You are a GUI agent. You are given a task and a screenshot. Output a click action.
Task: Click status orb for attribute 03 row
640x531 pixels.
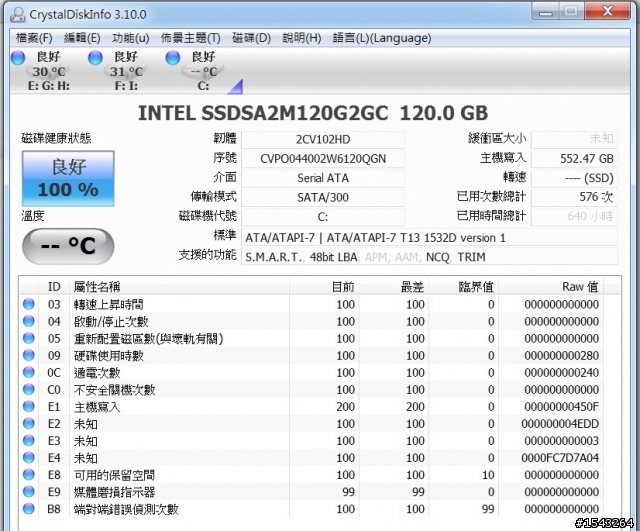29,304
